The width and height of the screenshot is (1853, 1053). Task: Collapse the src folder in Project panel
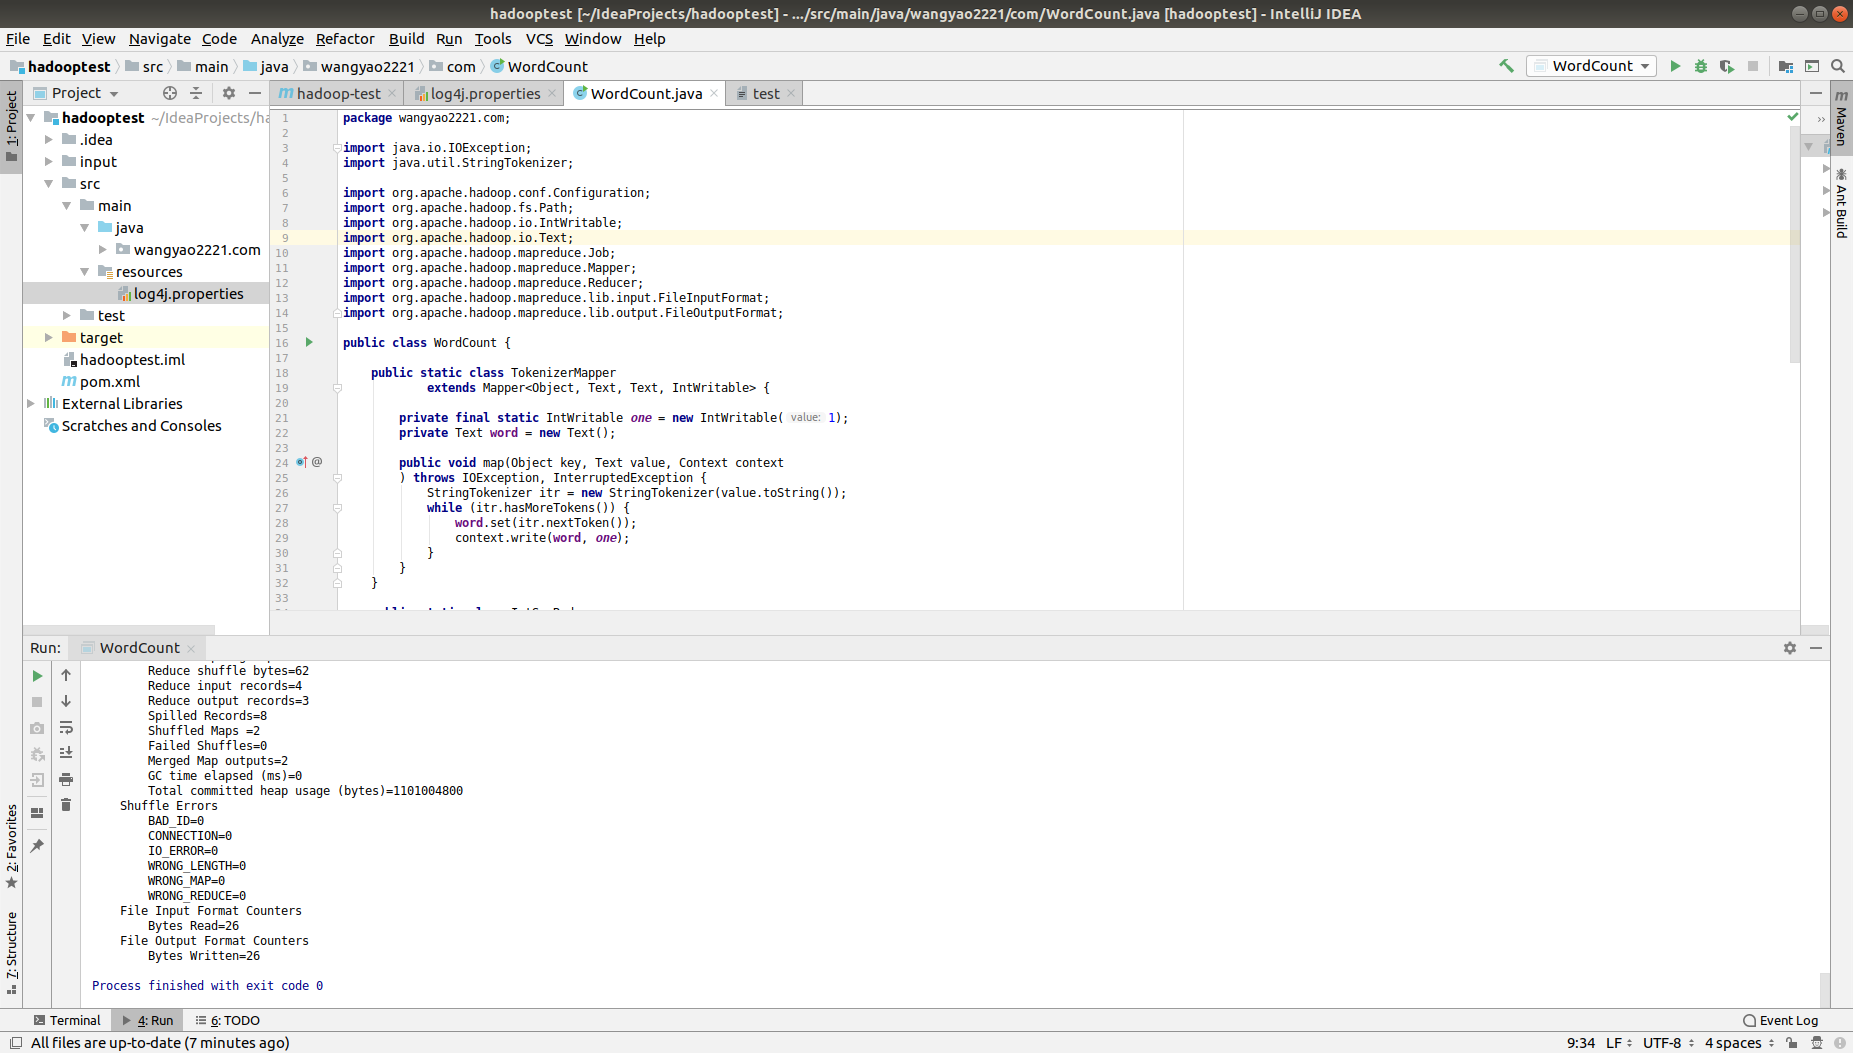(49, 183)
